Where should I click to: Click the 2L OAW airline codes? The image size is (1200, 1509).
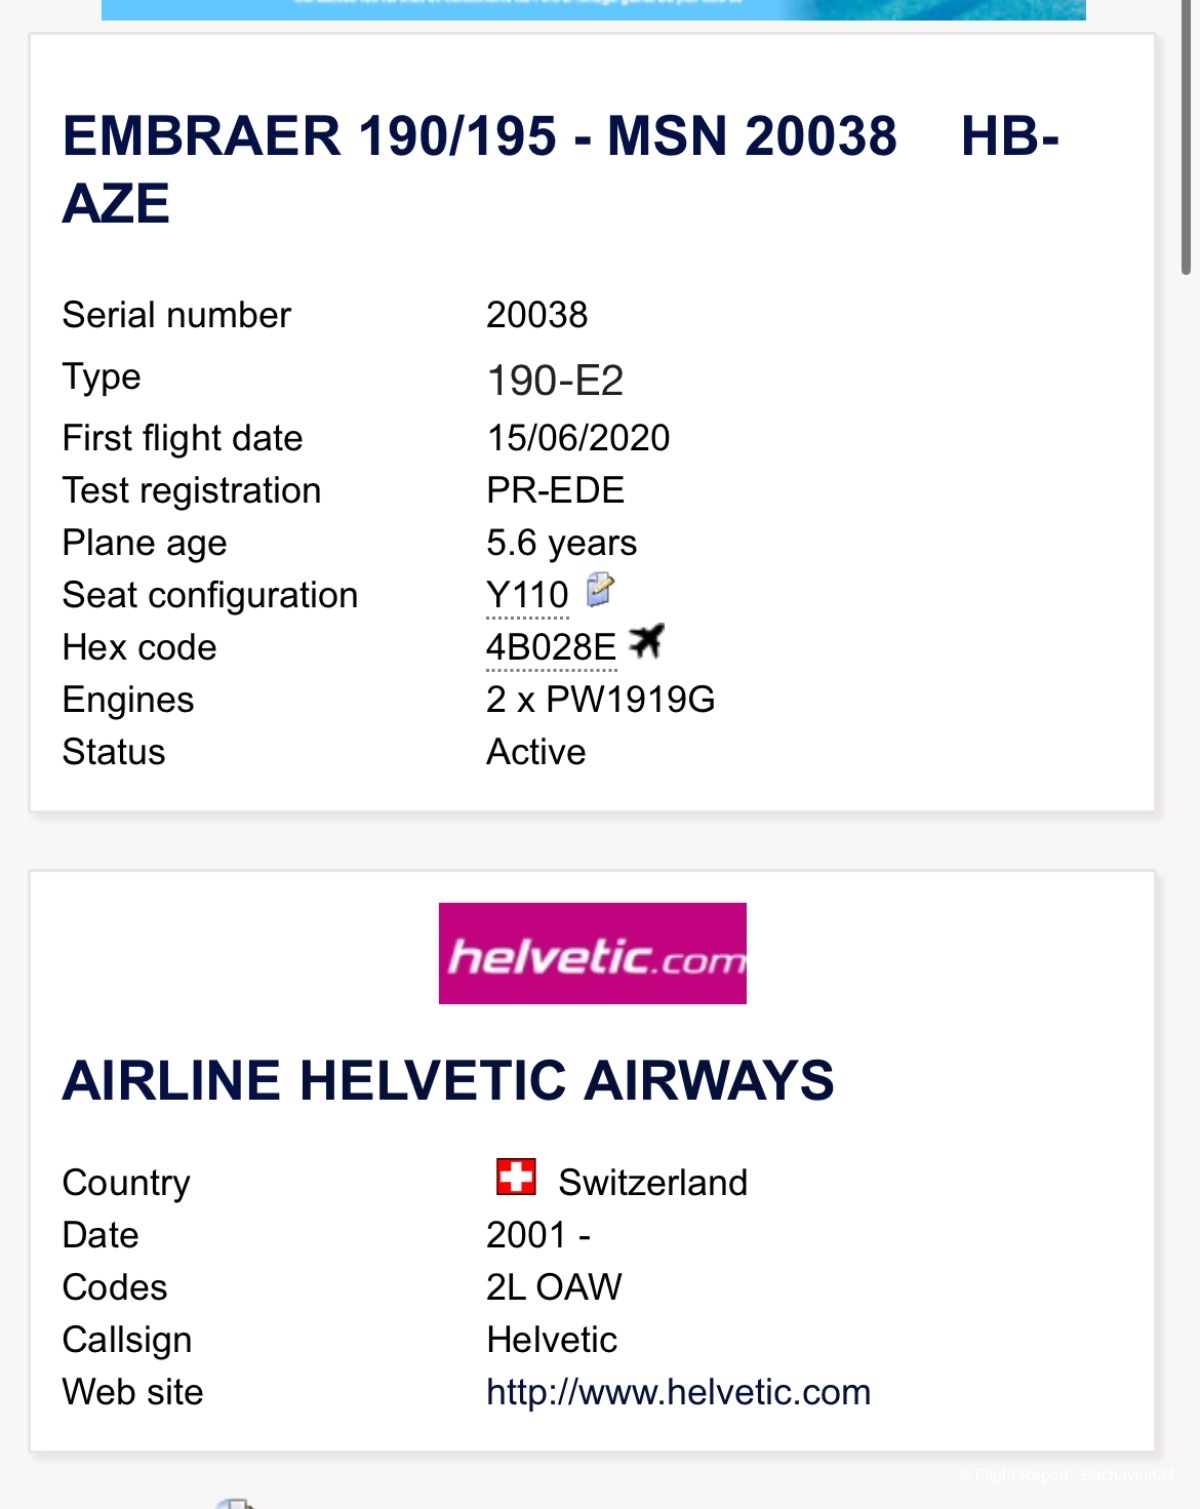click(x=554, y=1287)
